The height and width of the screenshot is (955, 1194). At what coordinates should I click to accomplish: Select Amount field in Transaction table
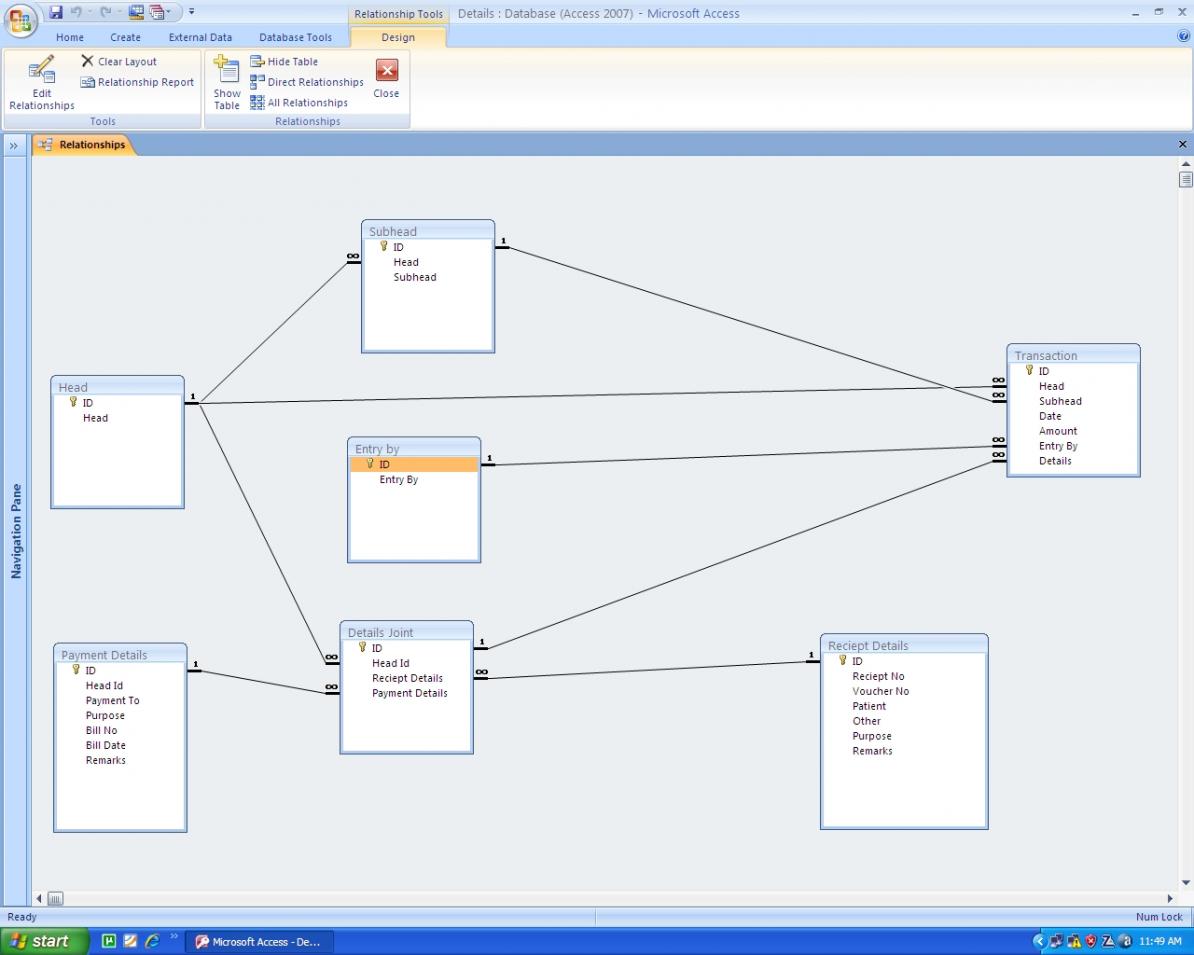pos(1058,431)
